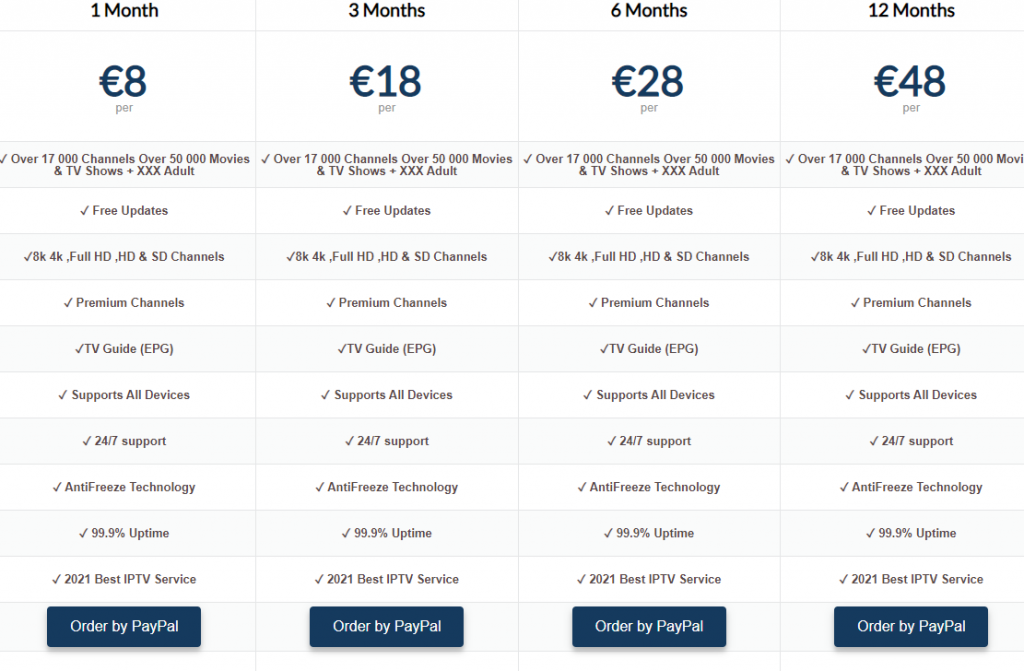Click the 3 Months column title
The image size is (1024, 671).
point(387,11)
